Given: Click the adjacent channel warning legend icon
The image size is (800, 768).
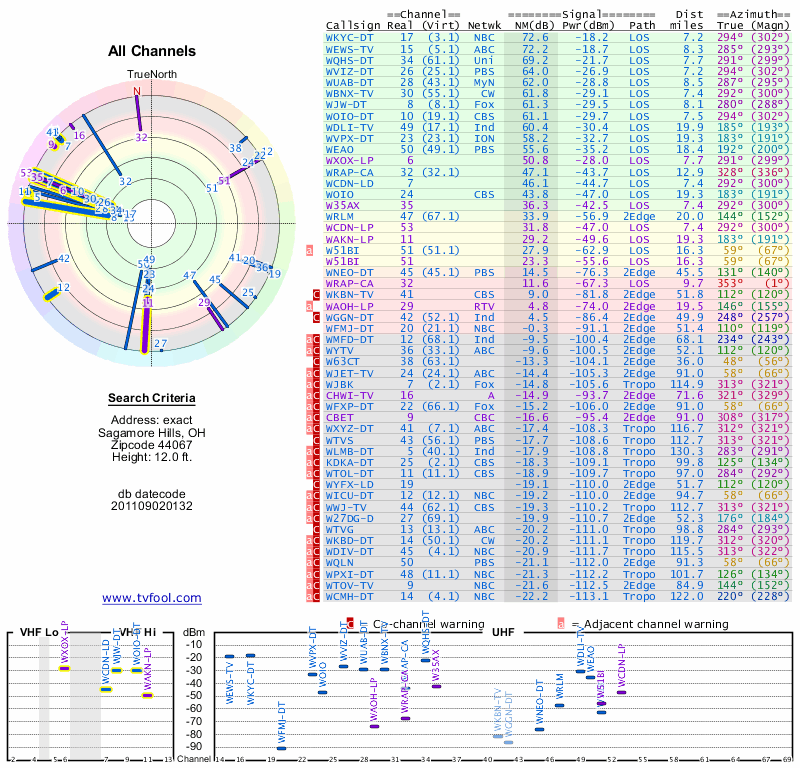Looking at the screenshot, I should pos(561,624).
